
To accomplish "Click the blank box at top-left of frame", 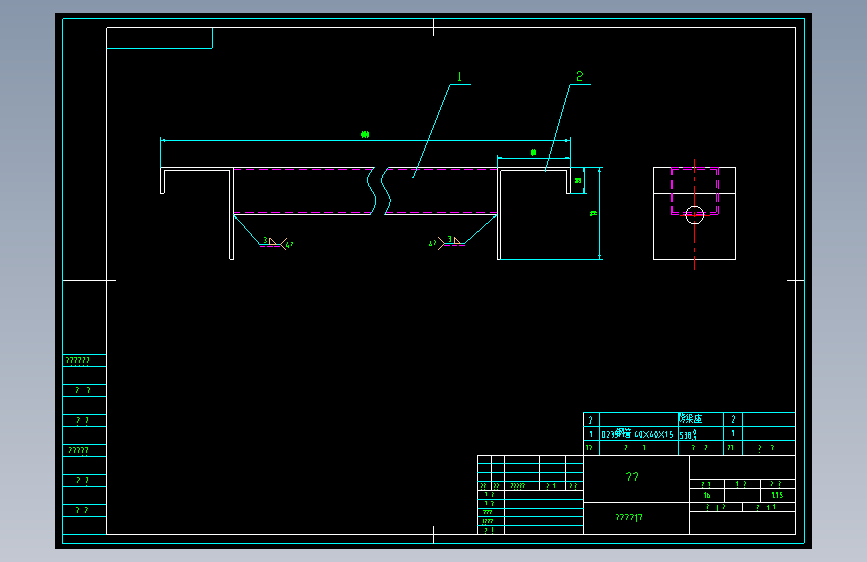I will tap(159, 38).
